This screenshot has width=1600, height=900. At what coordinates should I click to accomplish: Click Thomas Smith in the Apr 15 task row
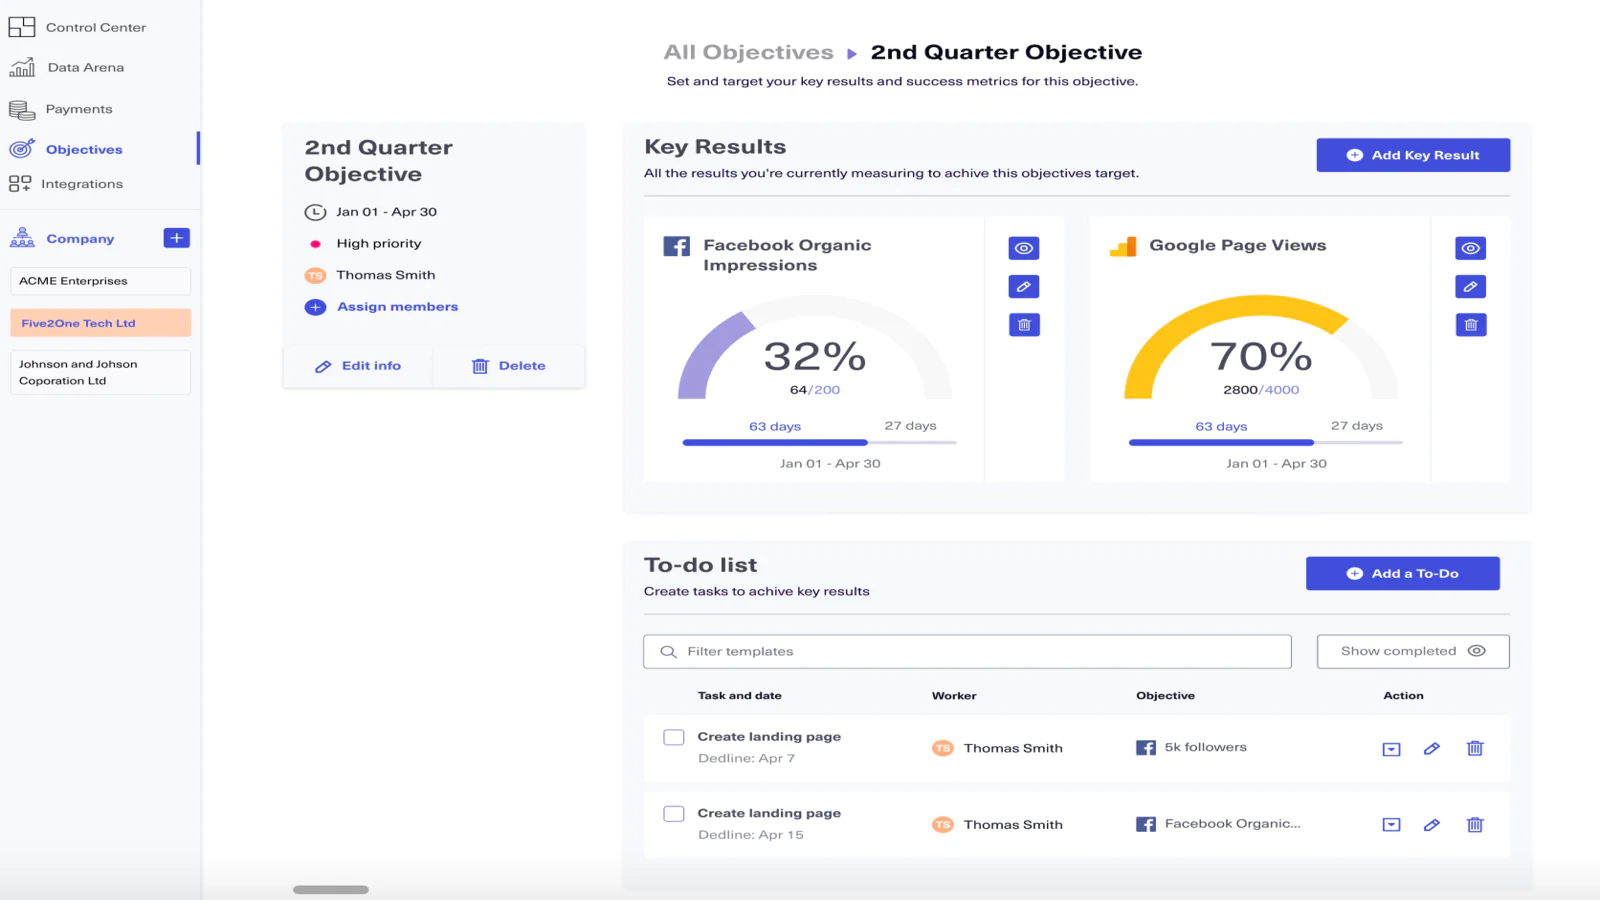coord(1013,825)
